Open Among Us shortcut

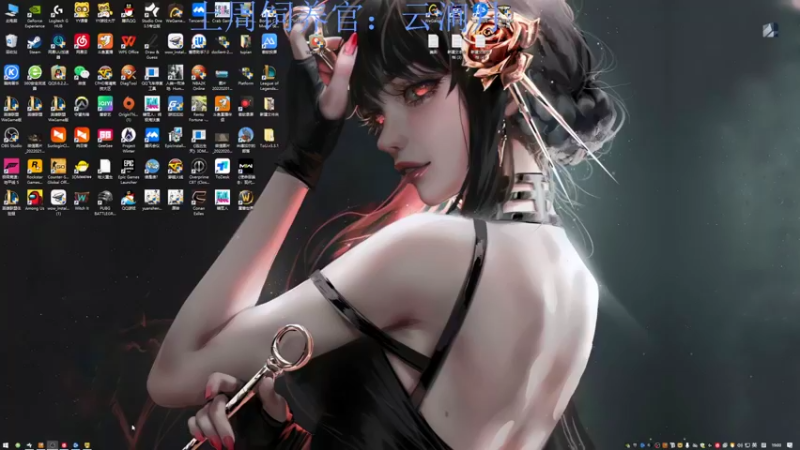35,197
